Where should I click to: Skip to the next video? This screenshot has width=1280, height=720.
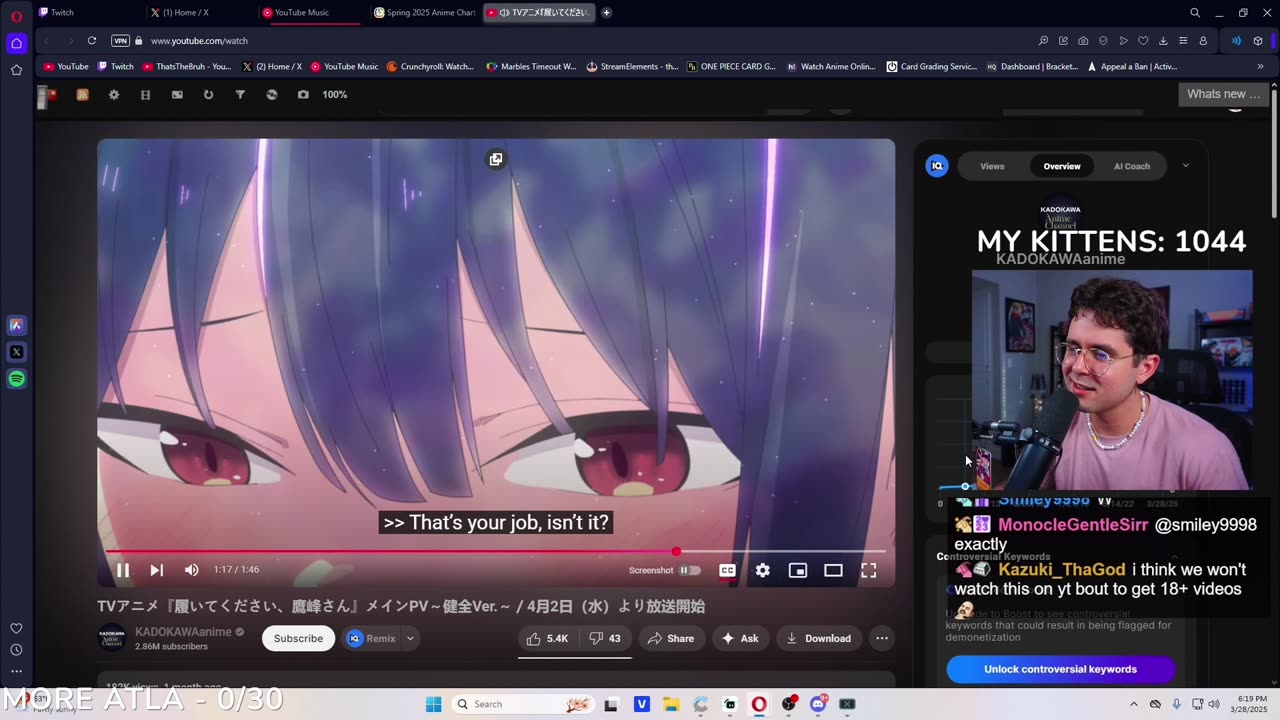tap(157, 570)
